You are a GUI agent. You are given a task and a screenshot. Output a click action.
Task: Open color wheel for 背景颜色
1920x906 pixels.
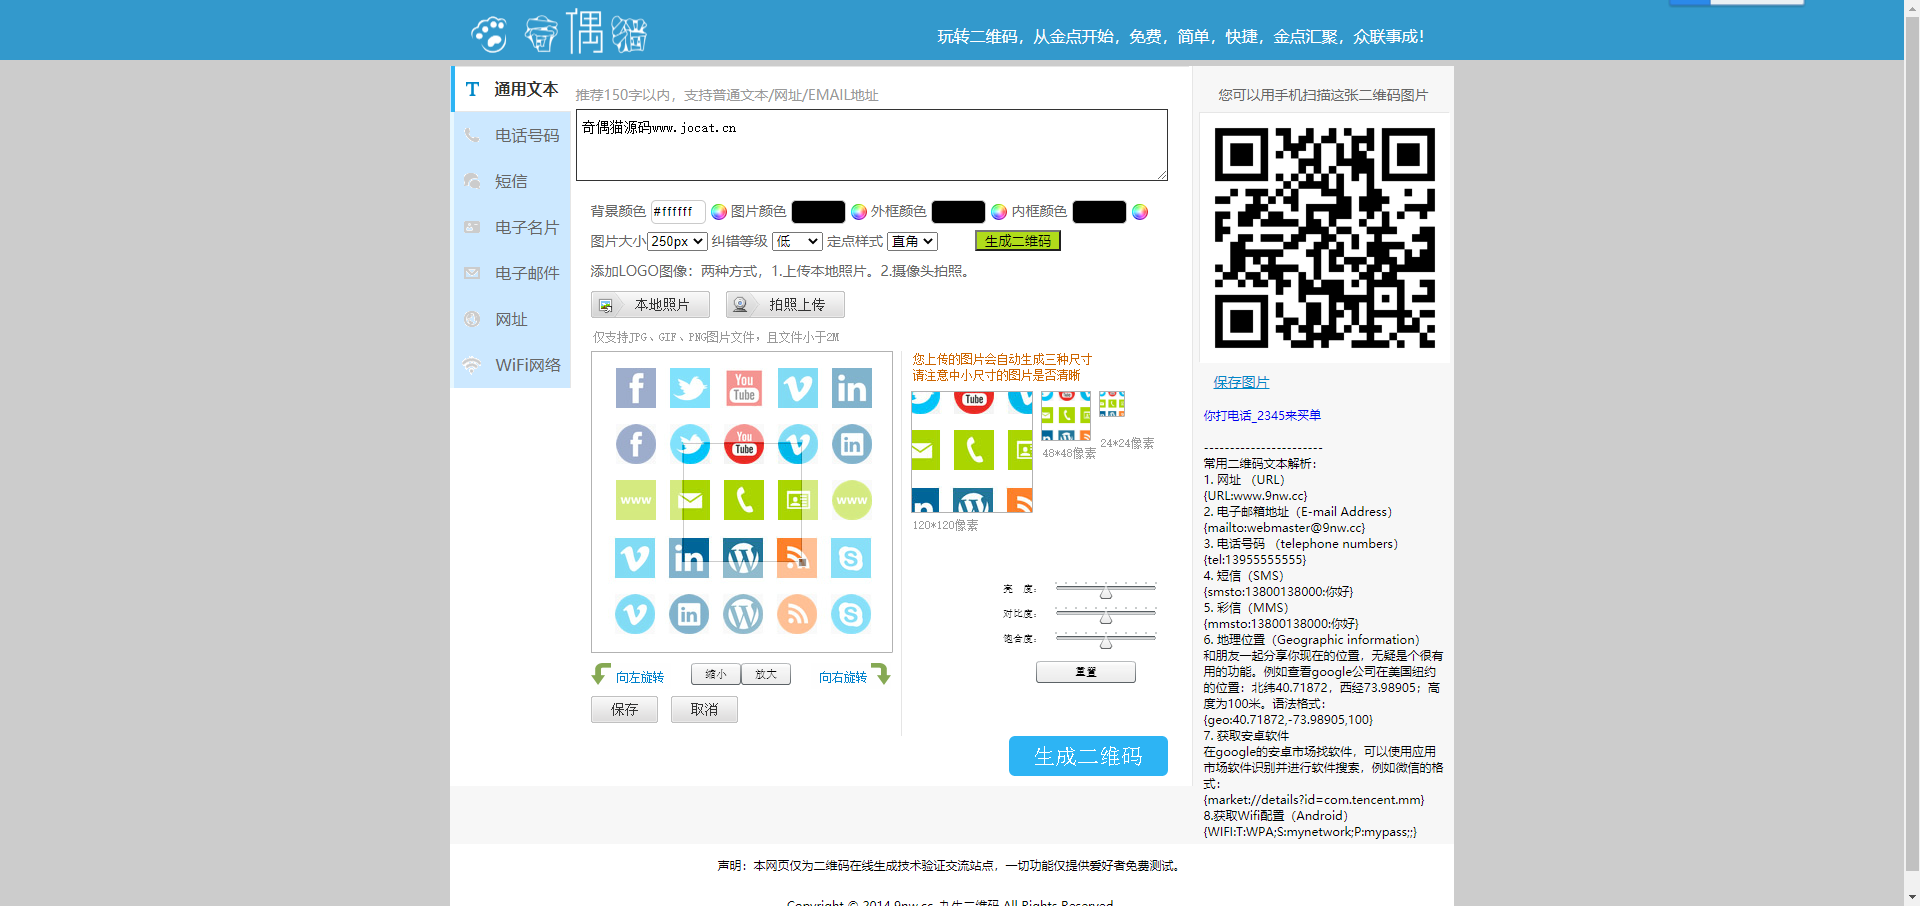click(x=718, y=212)
